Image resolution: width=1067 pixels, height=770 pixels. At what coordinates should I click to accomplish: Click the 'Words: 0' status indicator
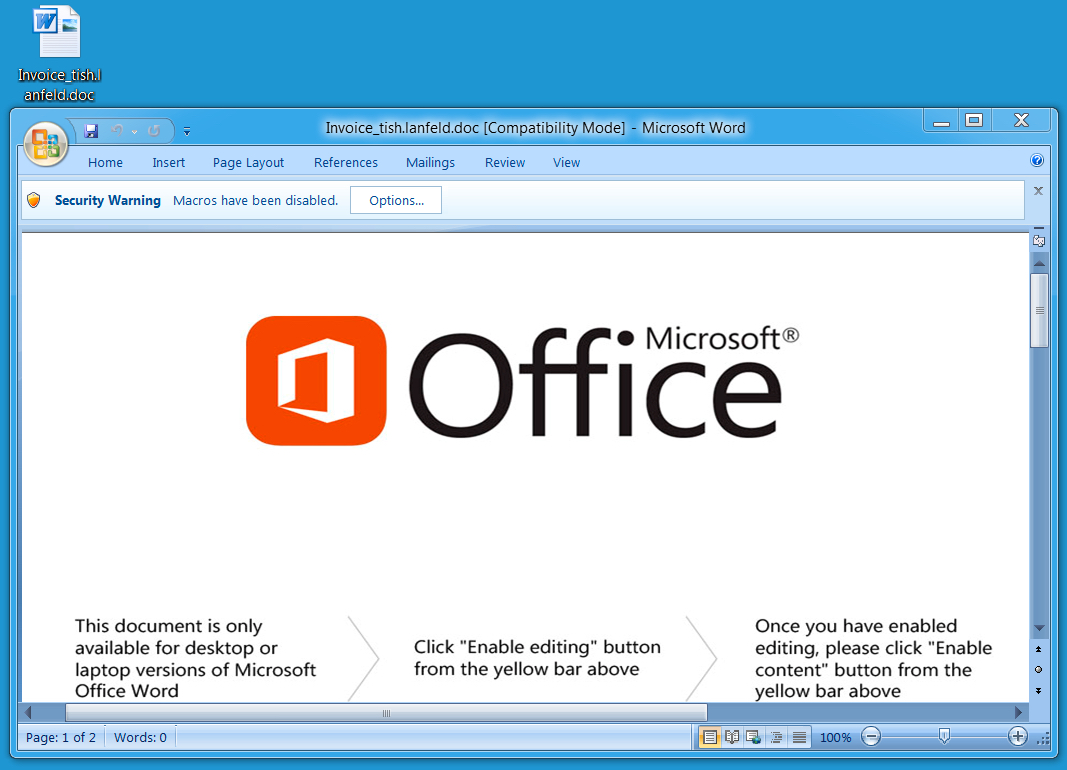(140, 737)
